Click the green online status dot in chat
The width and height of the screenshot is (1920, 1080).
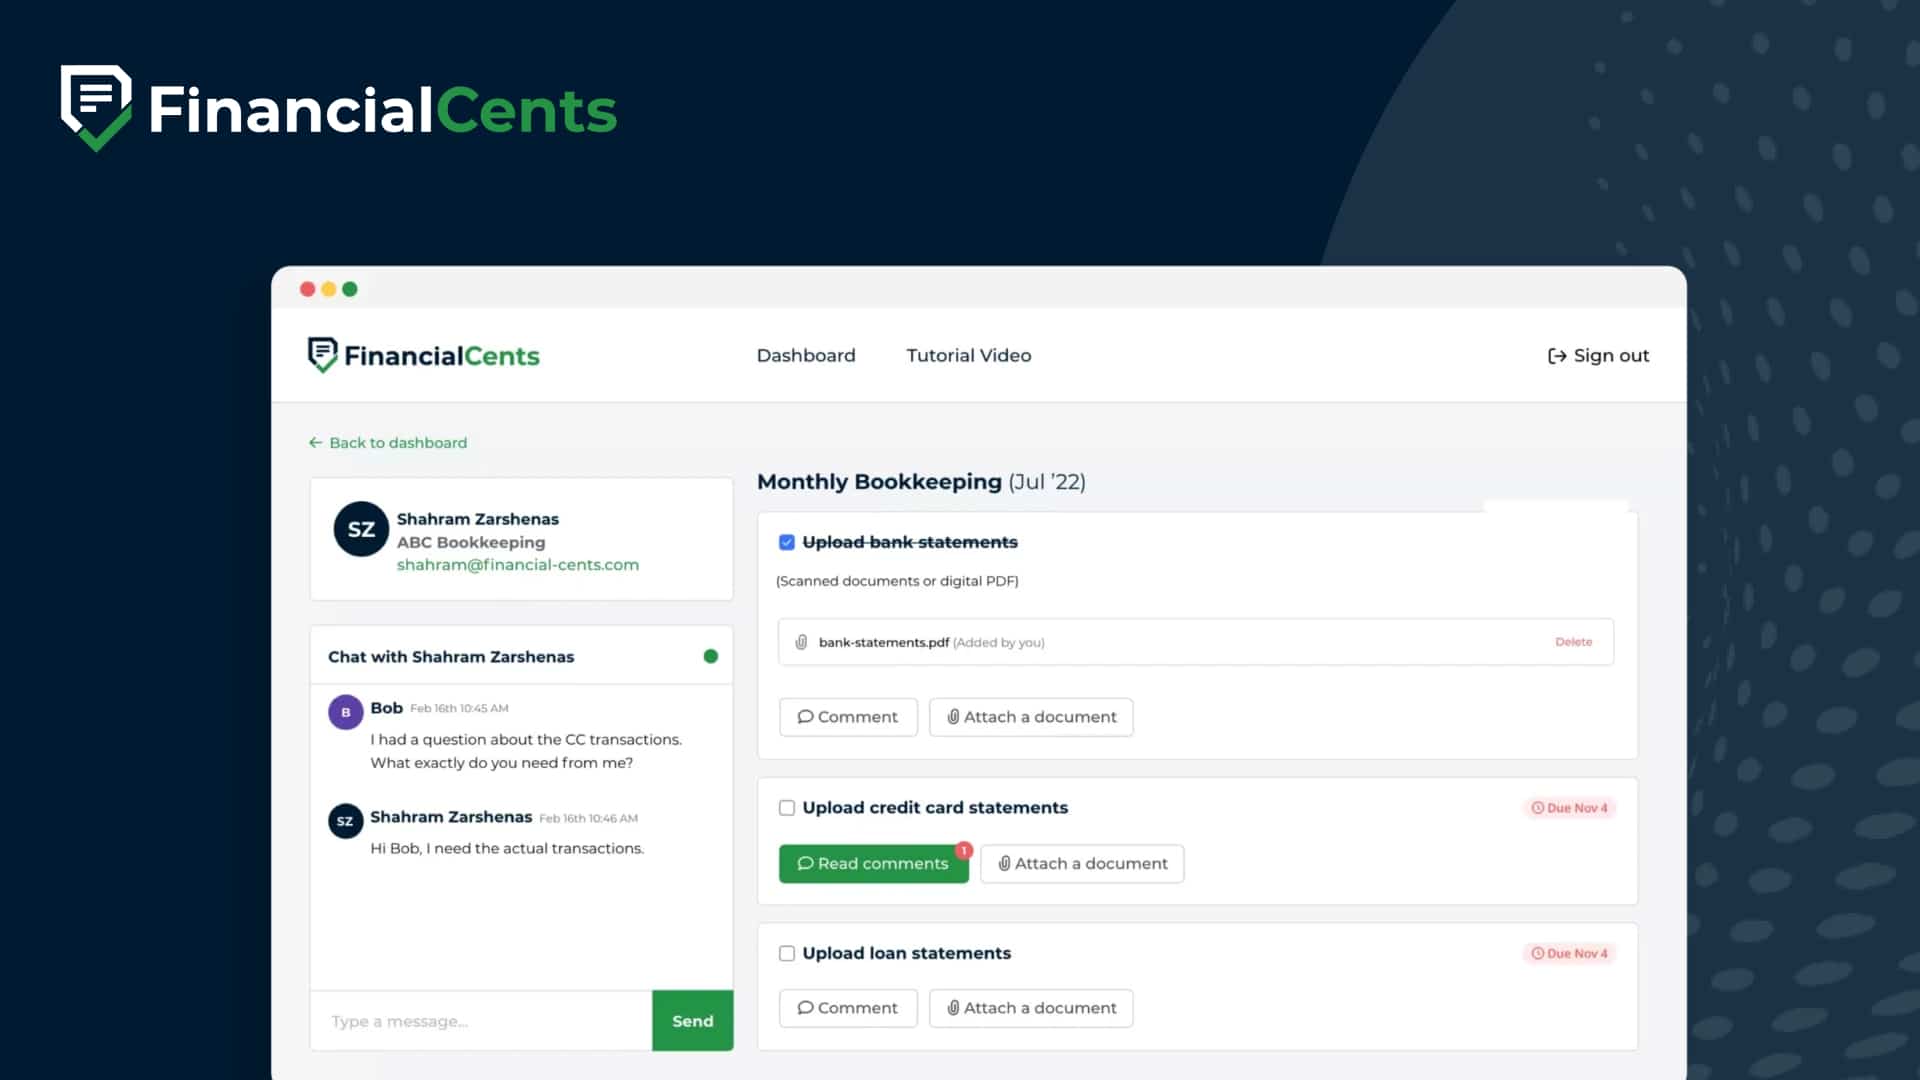tap(710, 656)
